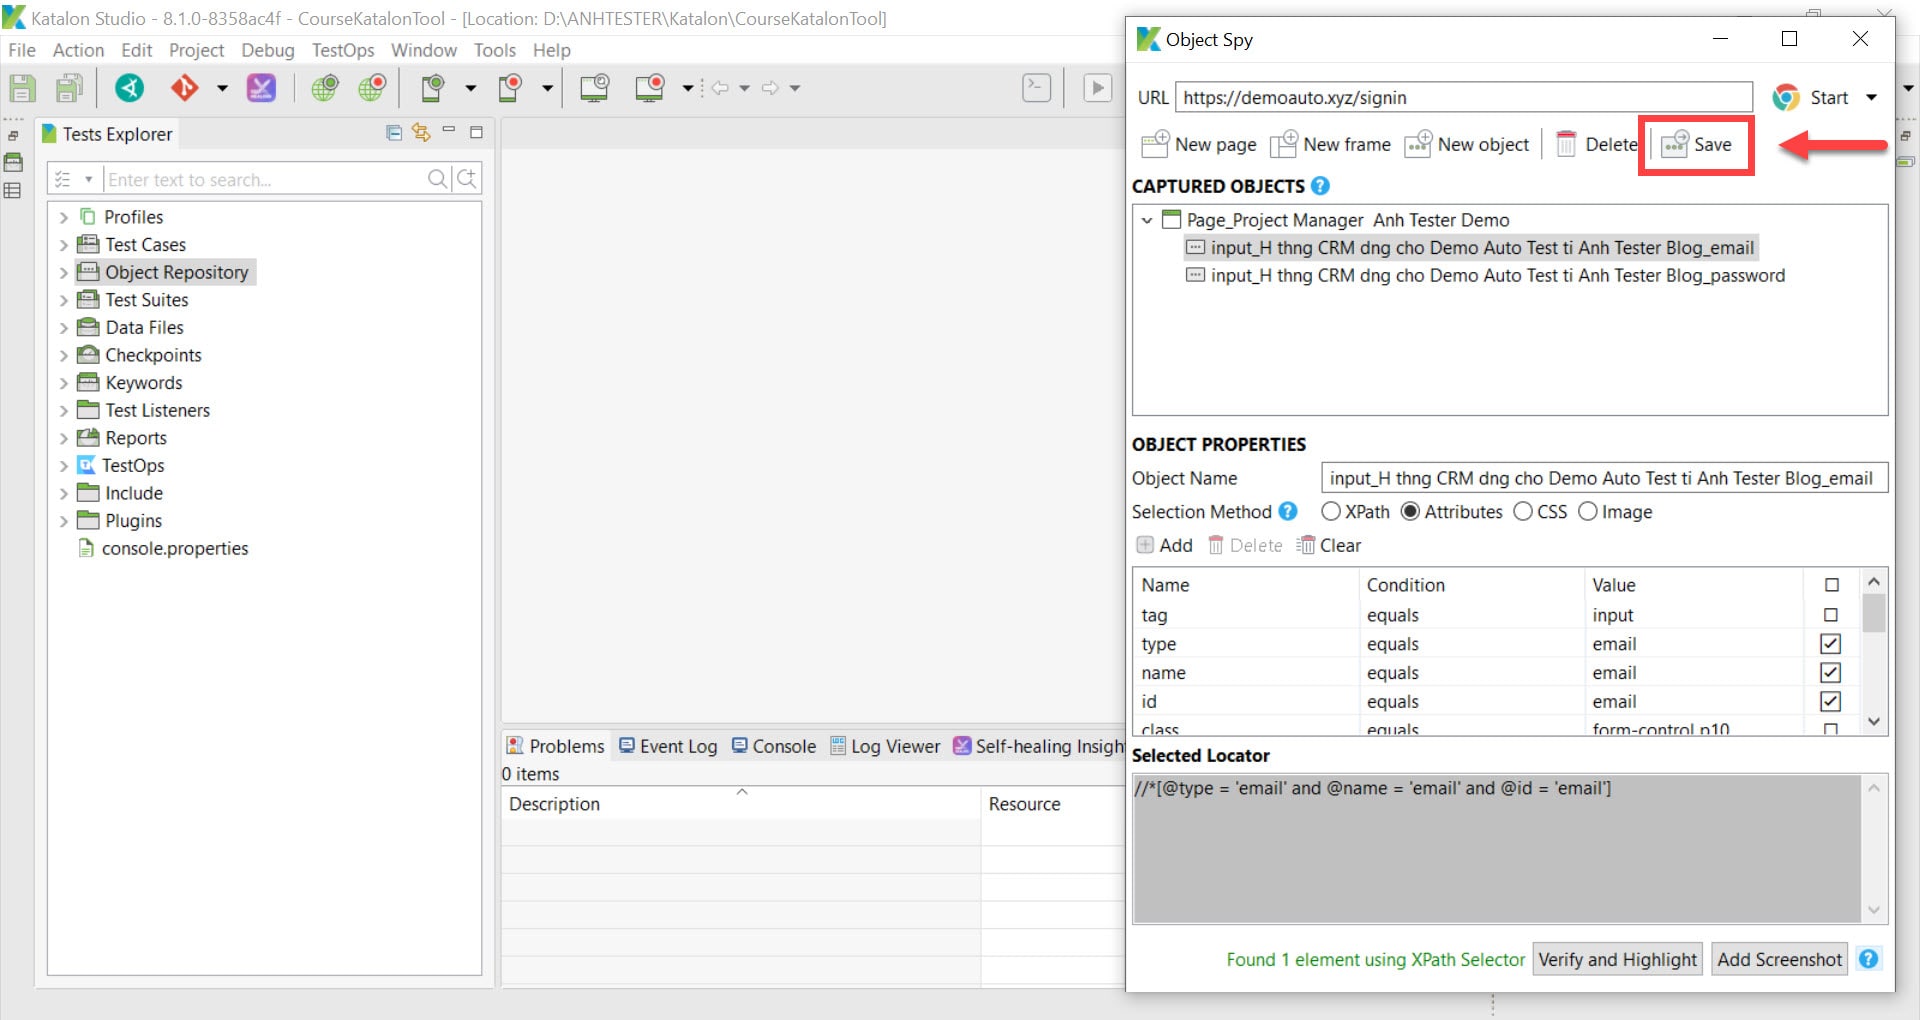Click the New page button

[1199, 145]
